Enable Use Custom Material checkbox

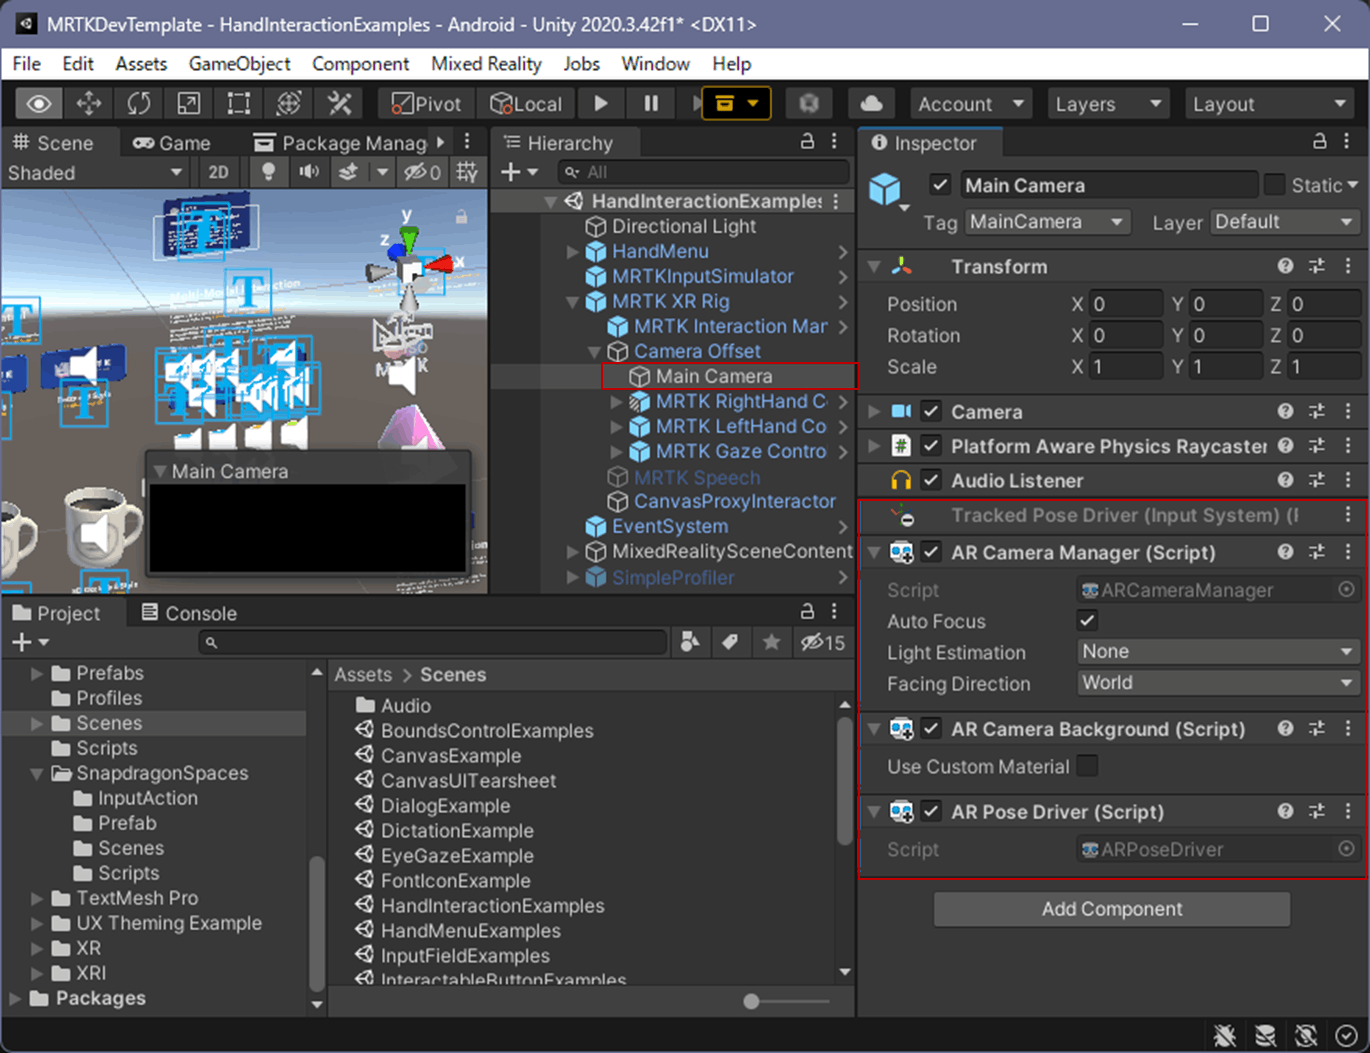click(x=1087, y=767)
